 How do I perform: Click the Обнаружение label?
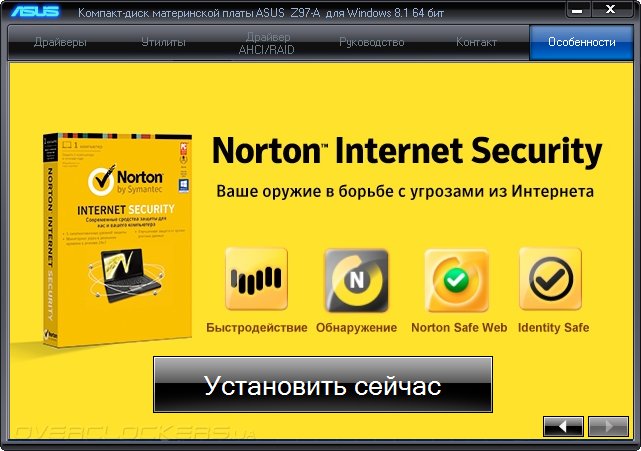tap(356, 328)
